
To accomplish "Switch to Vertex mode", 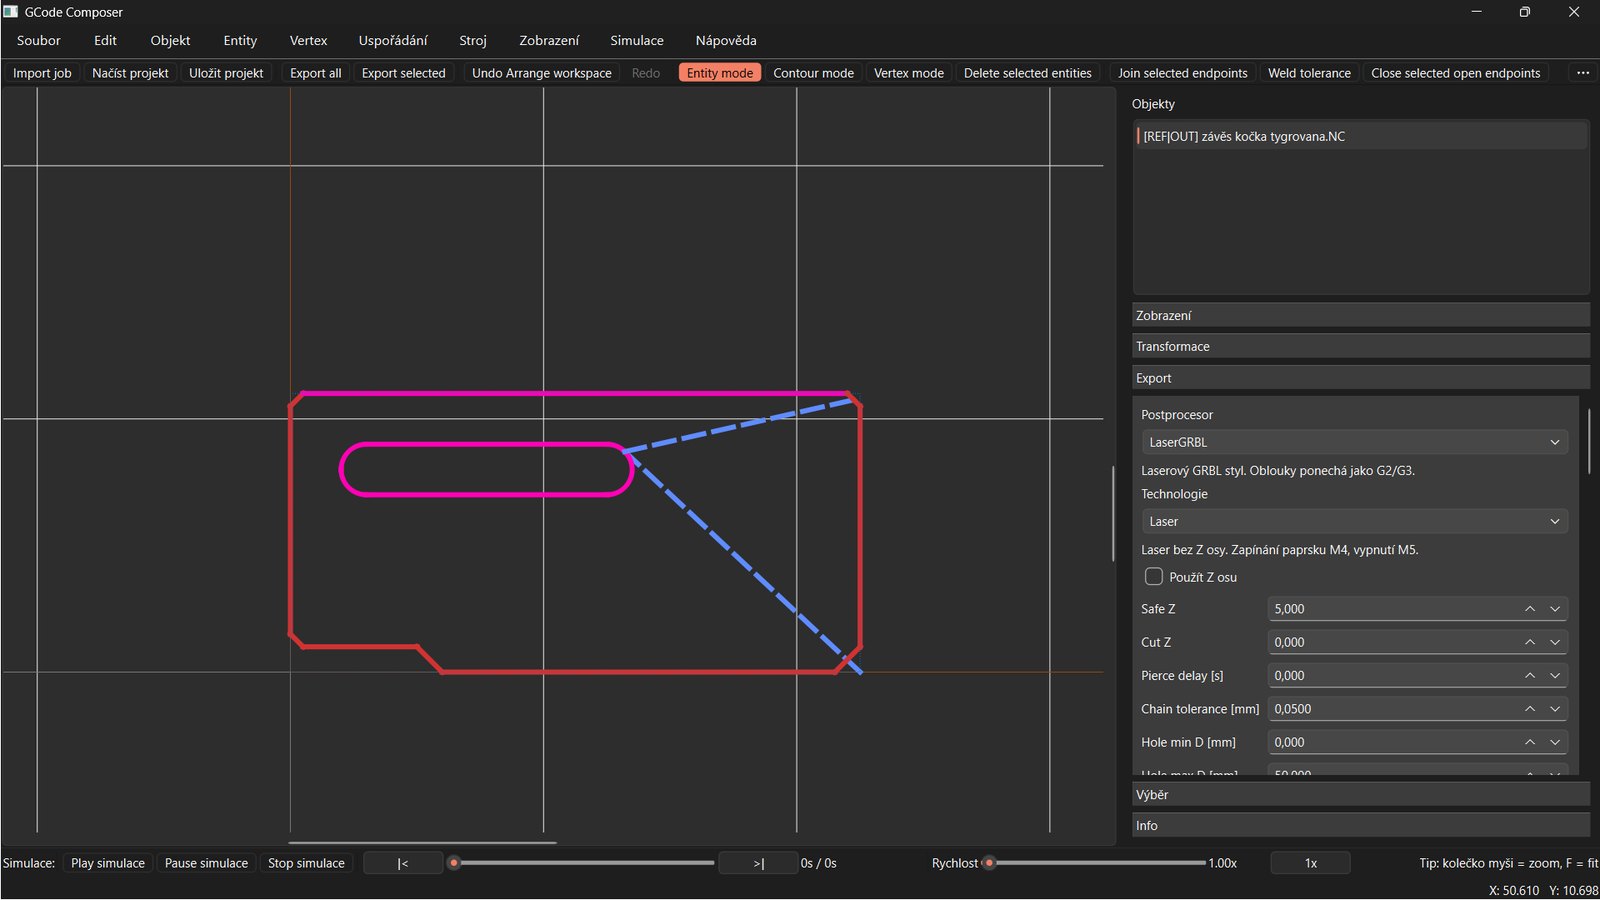I will point(908,73).
